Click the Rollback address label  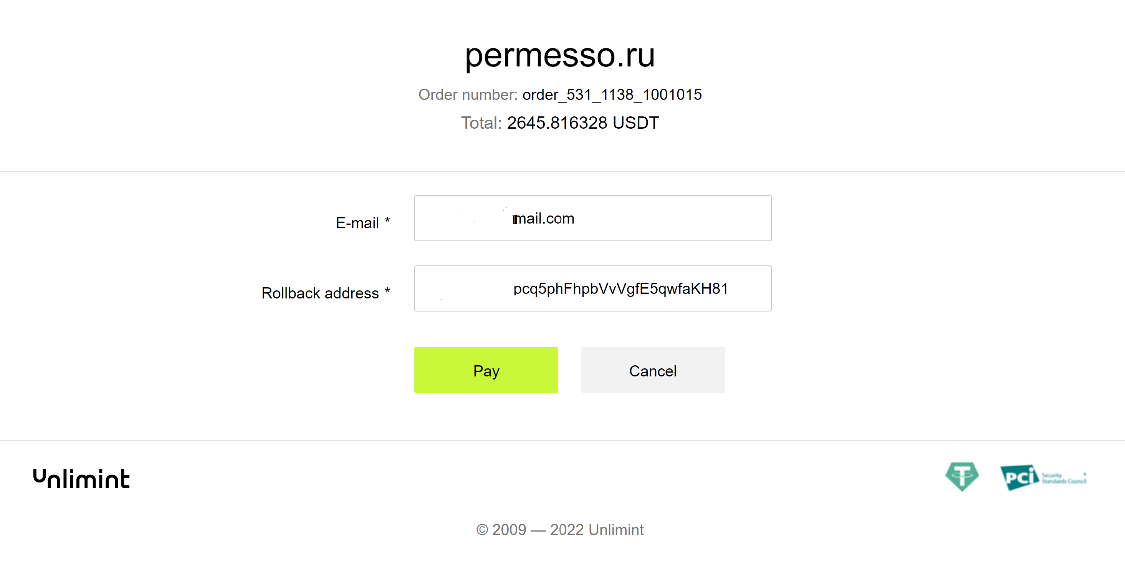(x=320, y=293)
